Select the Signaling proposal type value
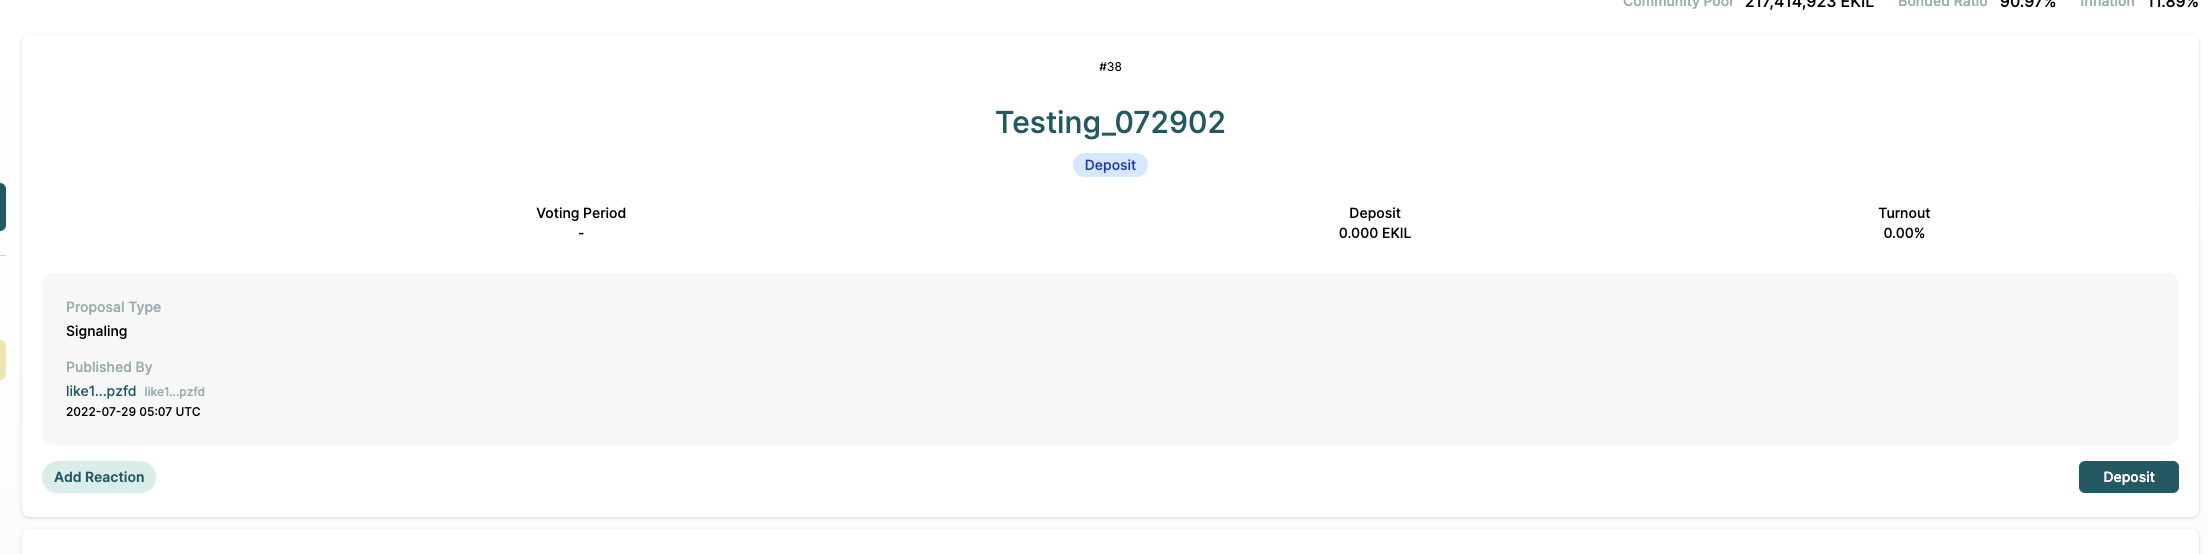Image resolution: width=2208 pixels, height=554 pixels. pos(96,331)
